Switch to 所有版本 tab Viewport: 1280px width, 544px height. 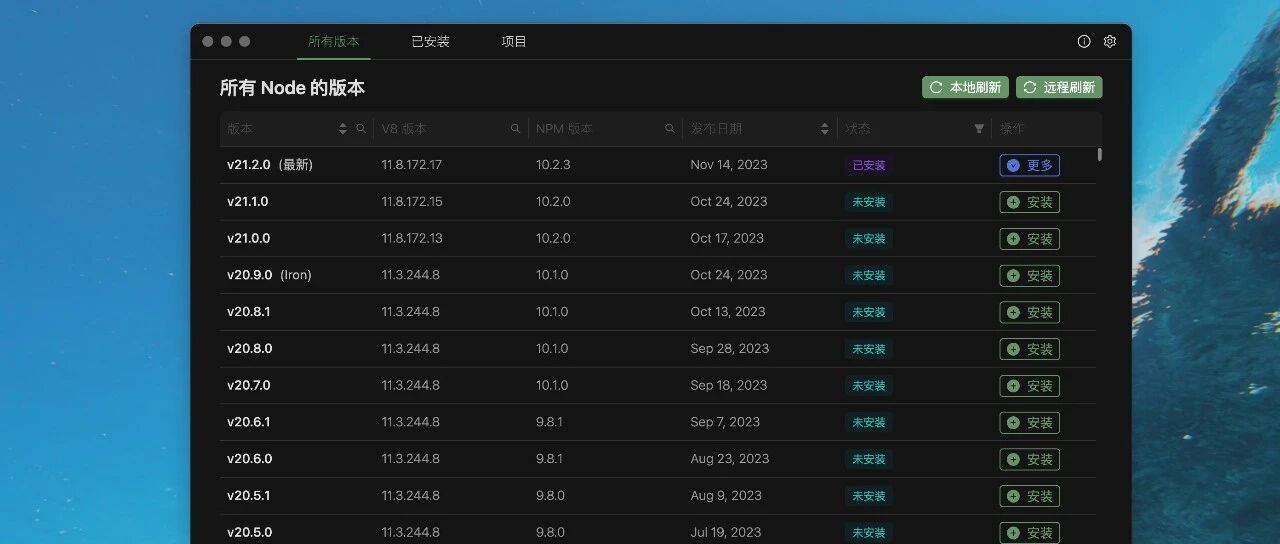pyautogui.click(x=334, y=42)
